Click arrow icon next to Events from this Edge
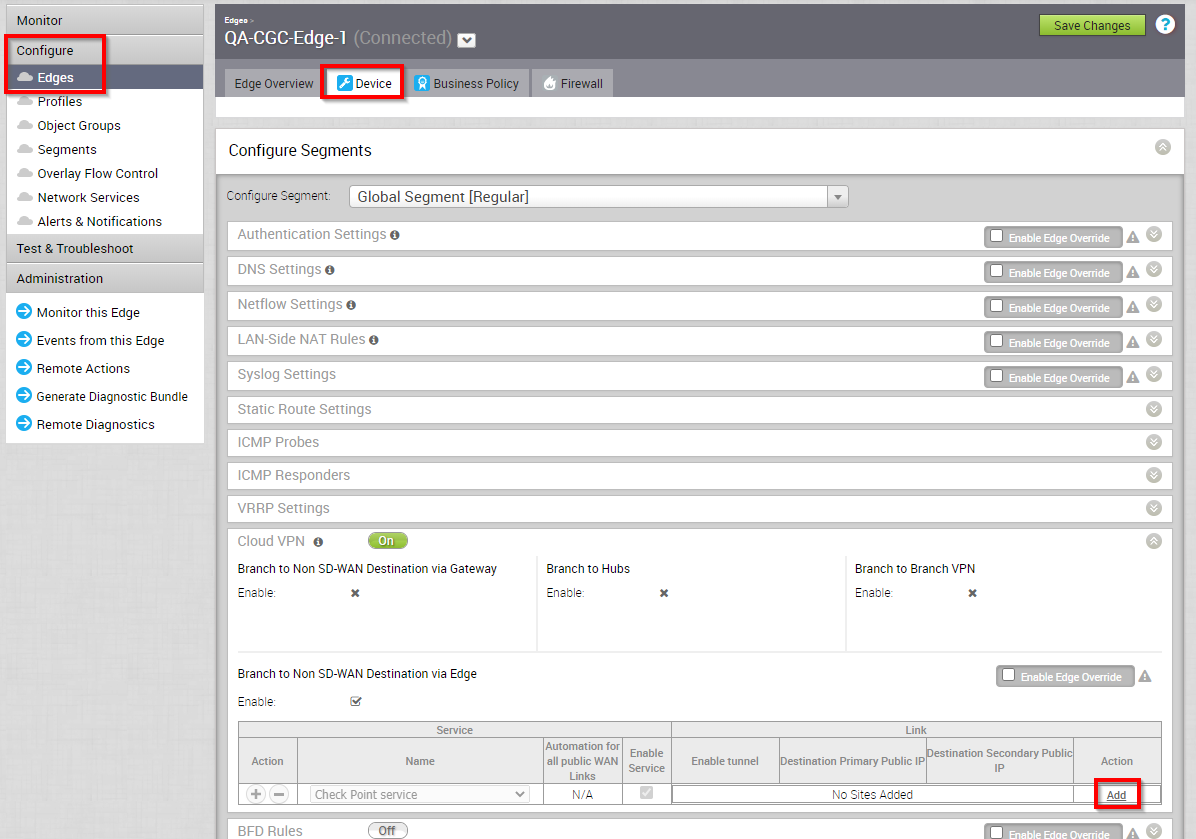This screenshot has height=839, width=1196. coord(24,339)
